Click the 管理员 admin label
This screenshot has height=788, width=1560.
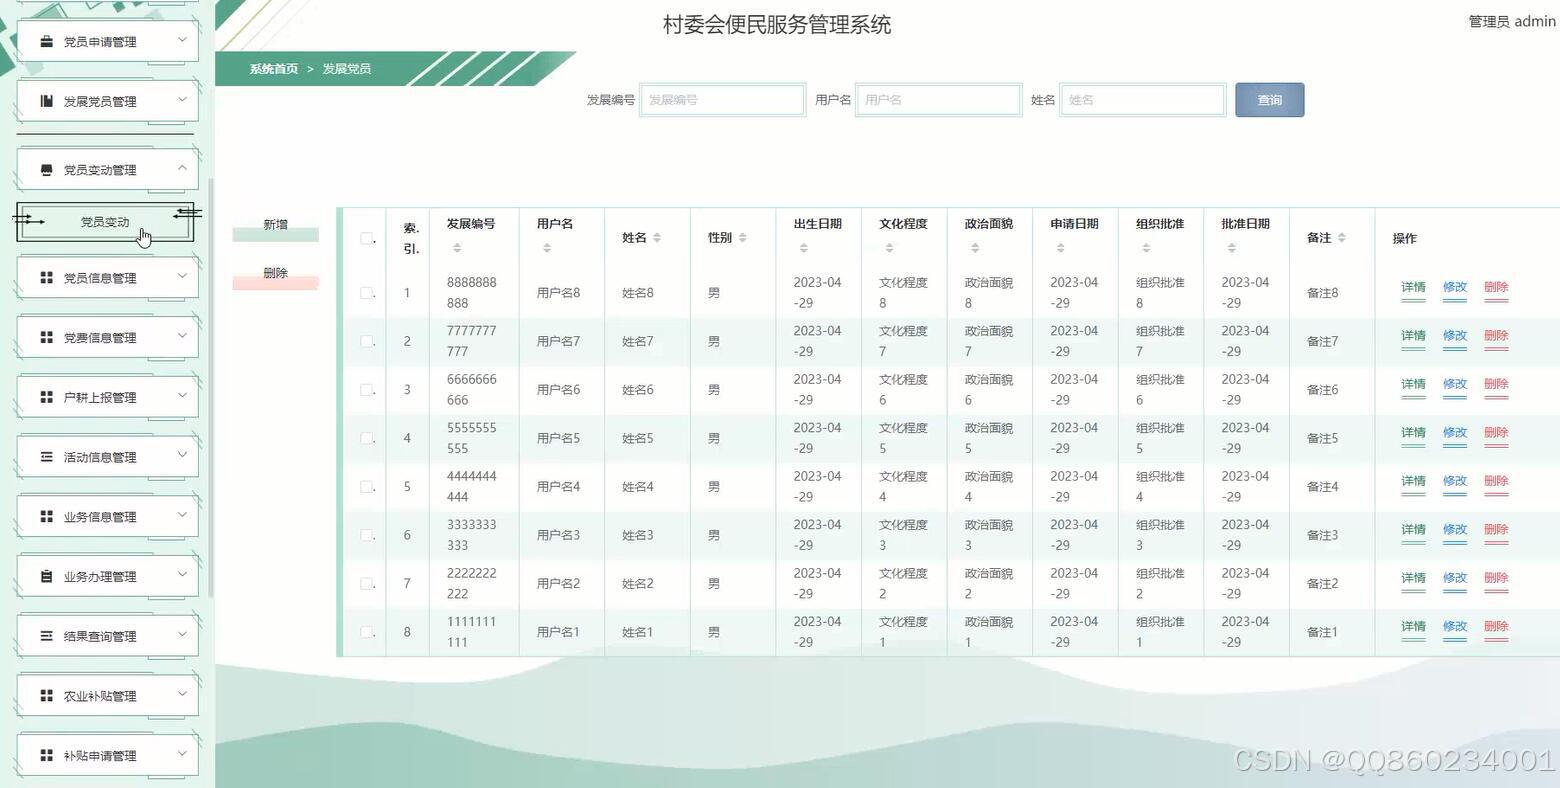click(1512, 21)
